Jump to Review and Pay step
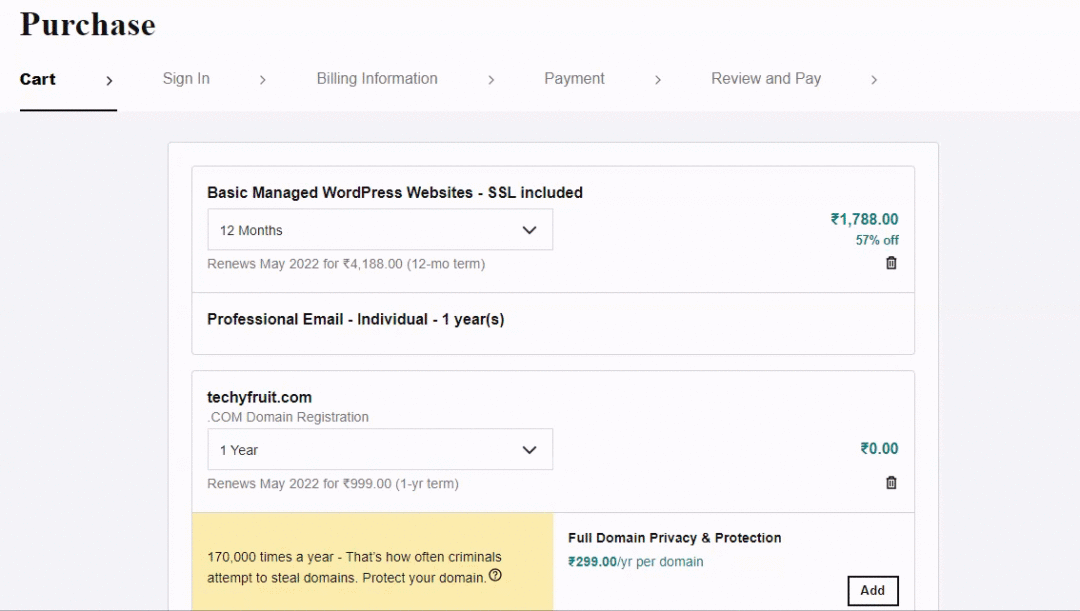The image size is (1080, 611). (x=766, y=79)
